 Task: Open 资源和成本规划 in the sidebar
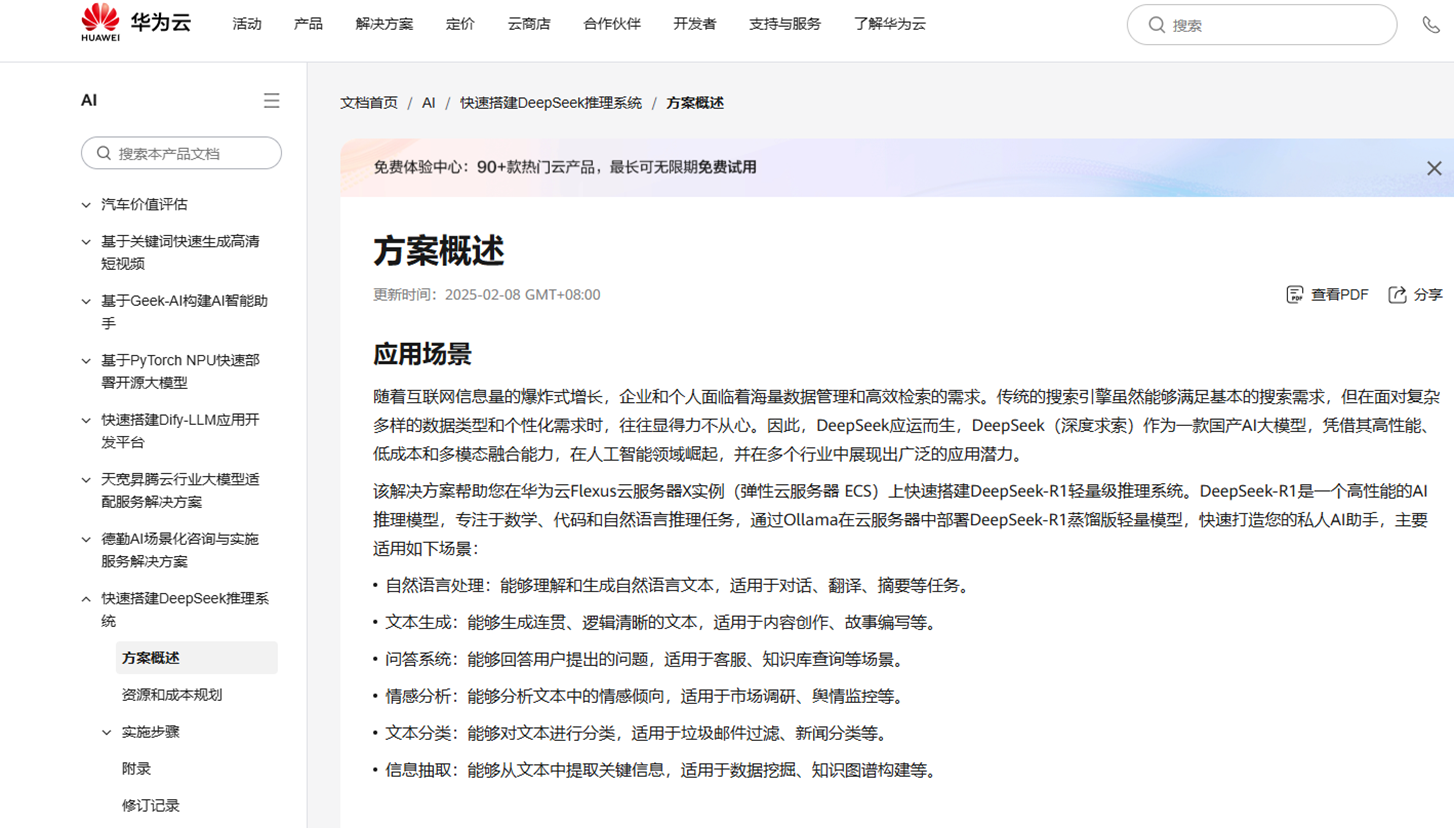(172, 695)
